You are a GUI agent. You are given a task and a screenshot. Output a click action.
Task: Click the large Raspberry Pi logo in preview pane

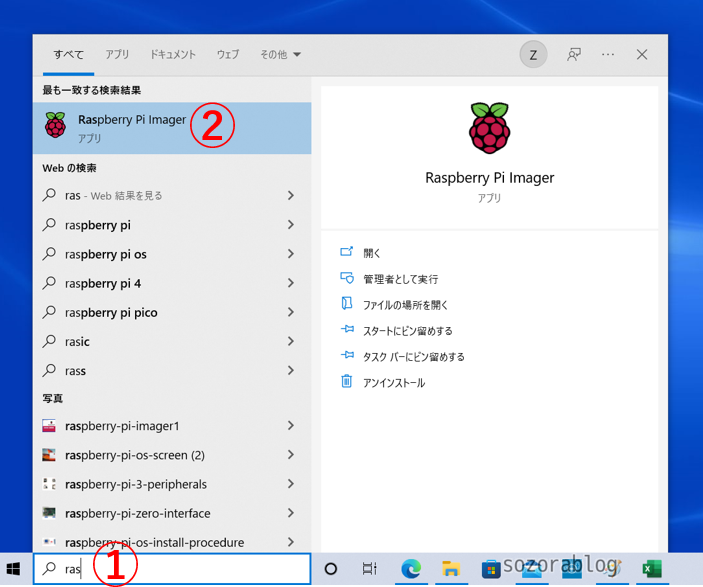tap(489, 128)
